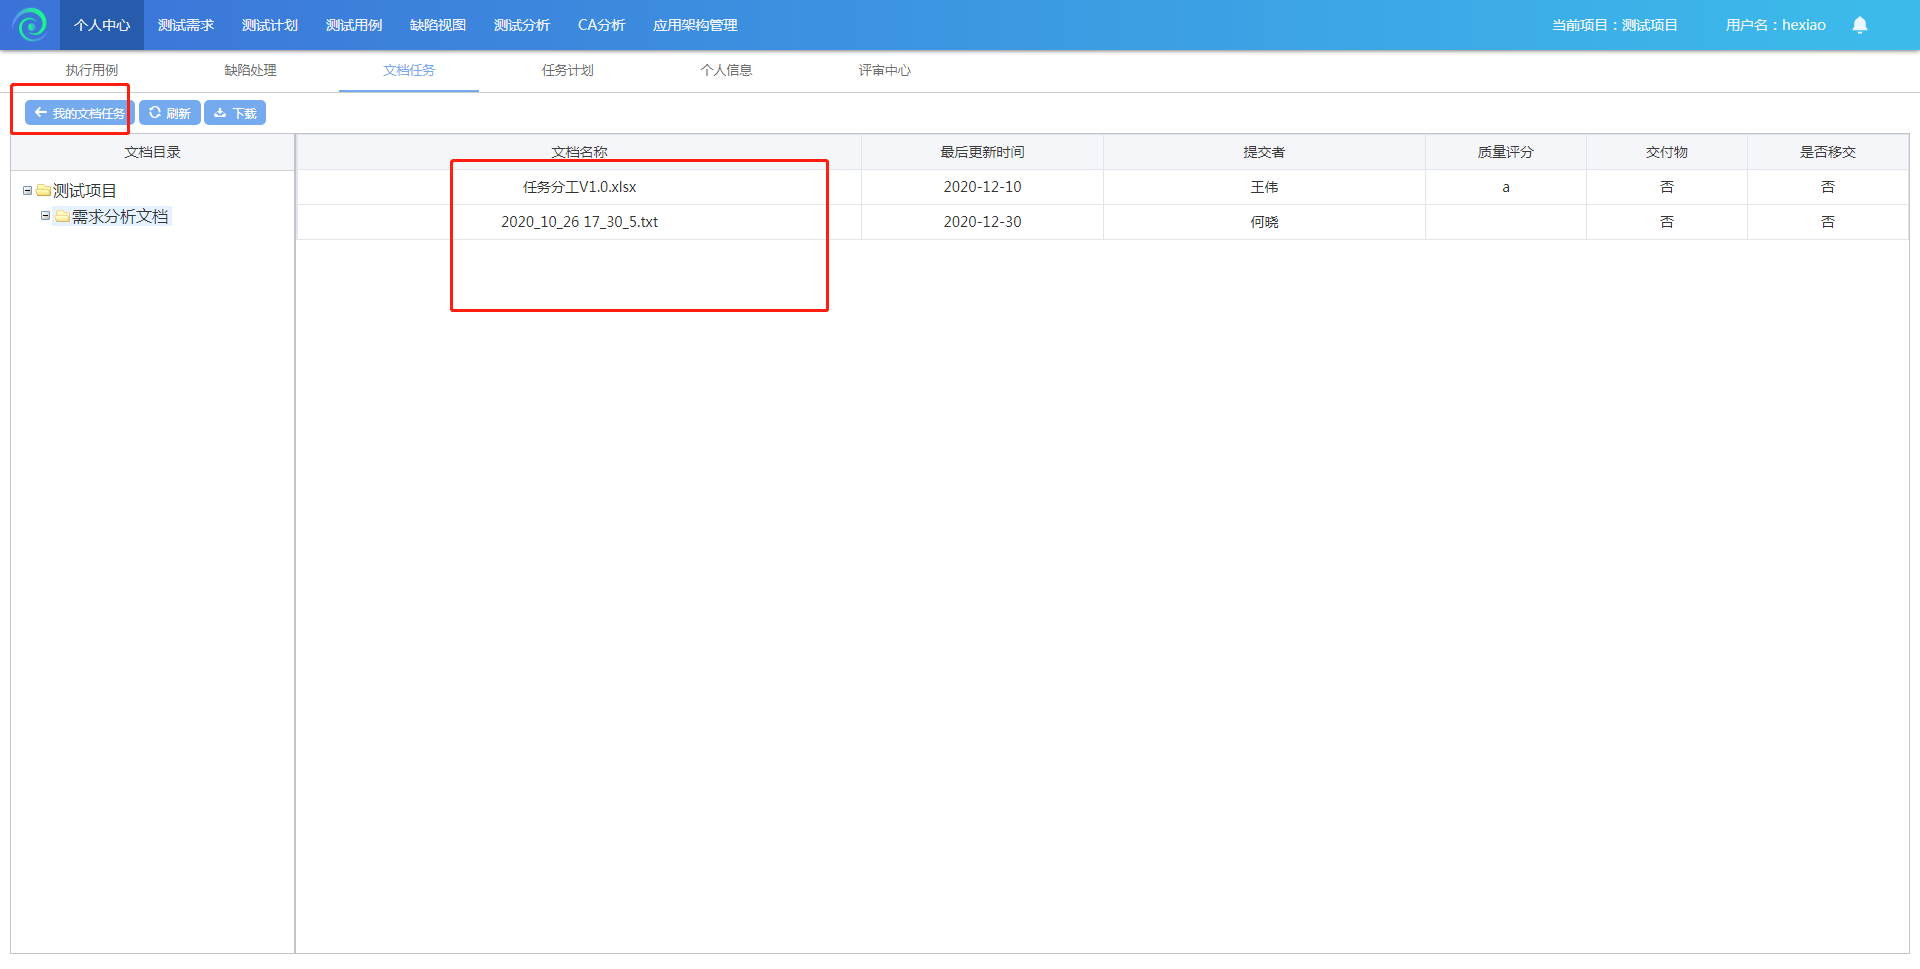Click the green swirl app logo

pos(30,25)
